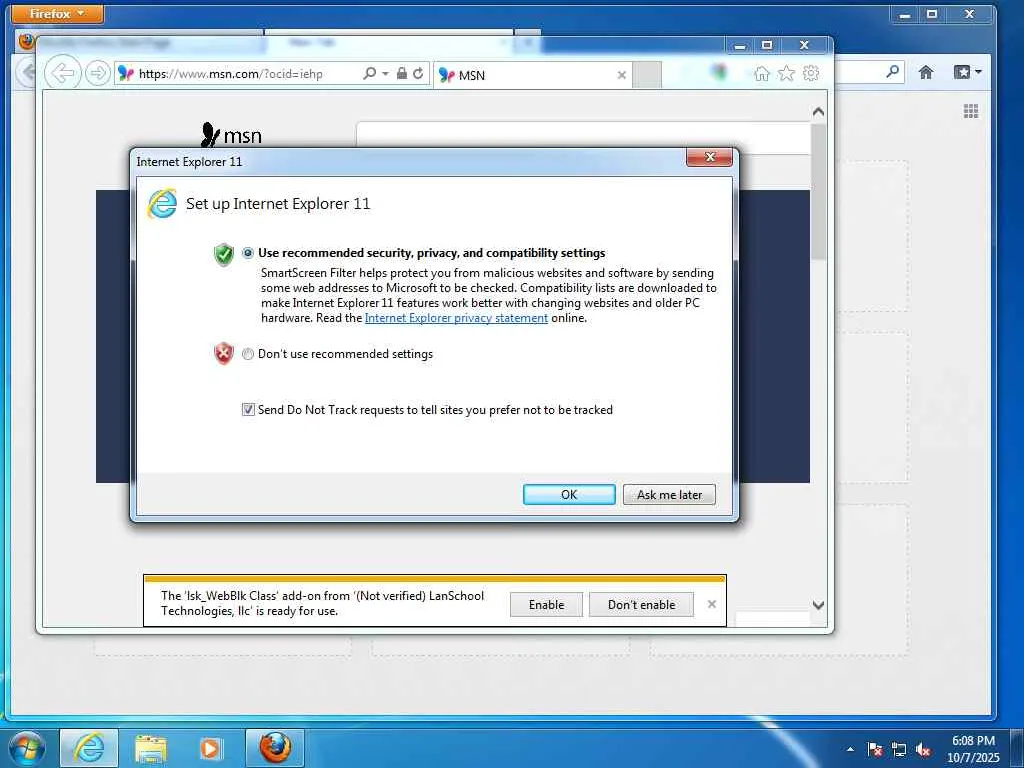Open IE Favorites star icon
The height and width of the screenshot is (768, 1024).
pyautogui.click(x=786, y=74)
